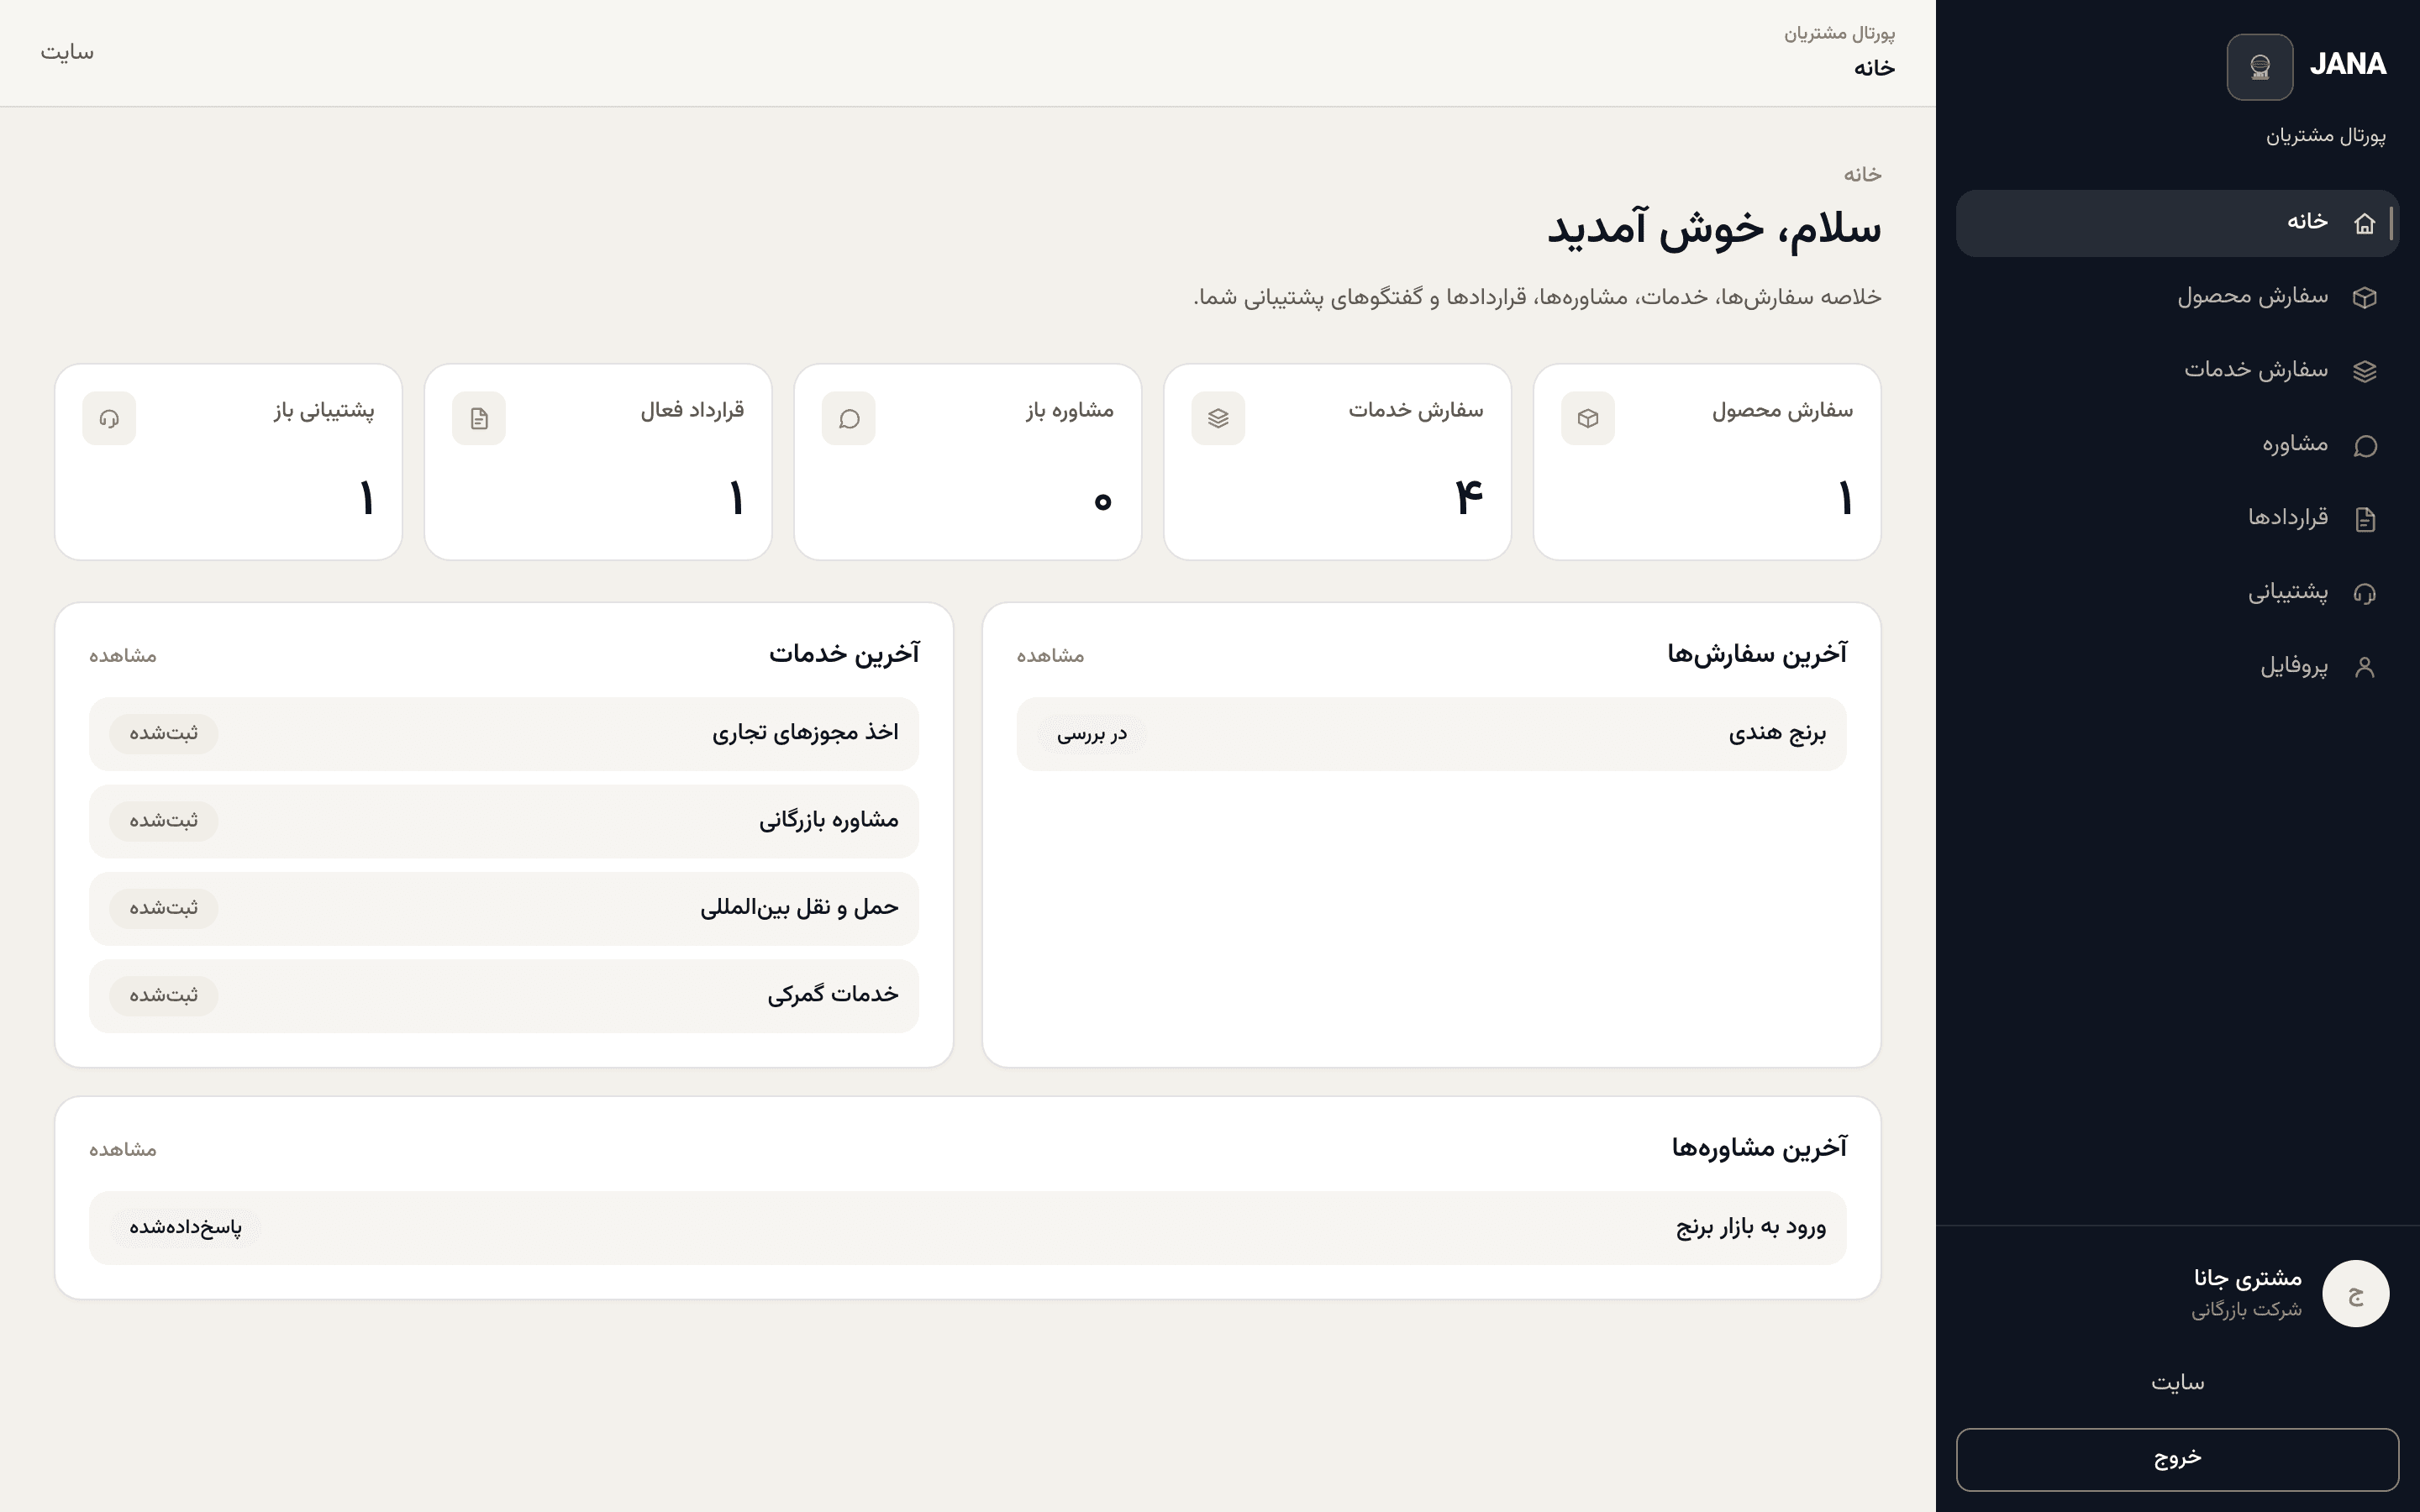This screenshot has width=2420, height=1512.
Task: Click the box icon on سفارش محصول card
Action: click(1588, 418)
